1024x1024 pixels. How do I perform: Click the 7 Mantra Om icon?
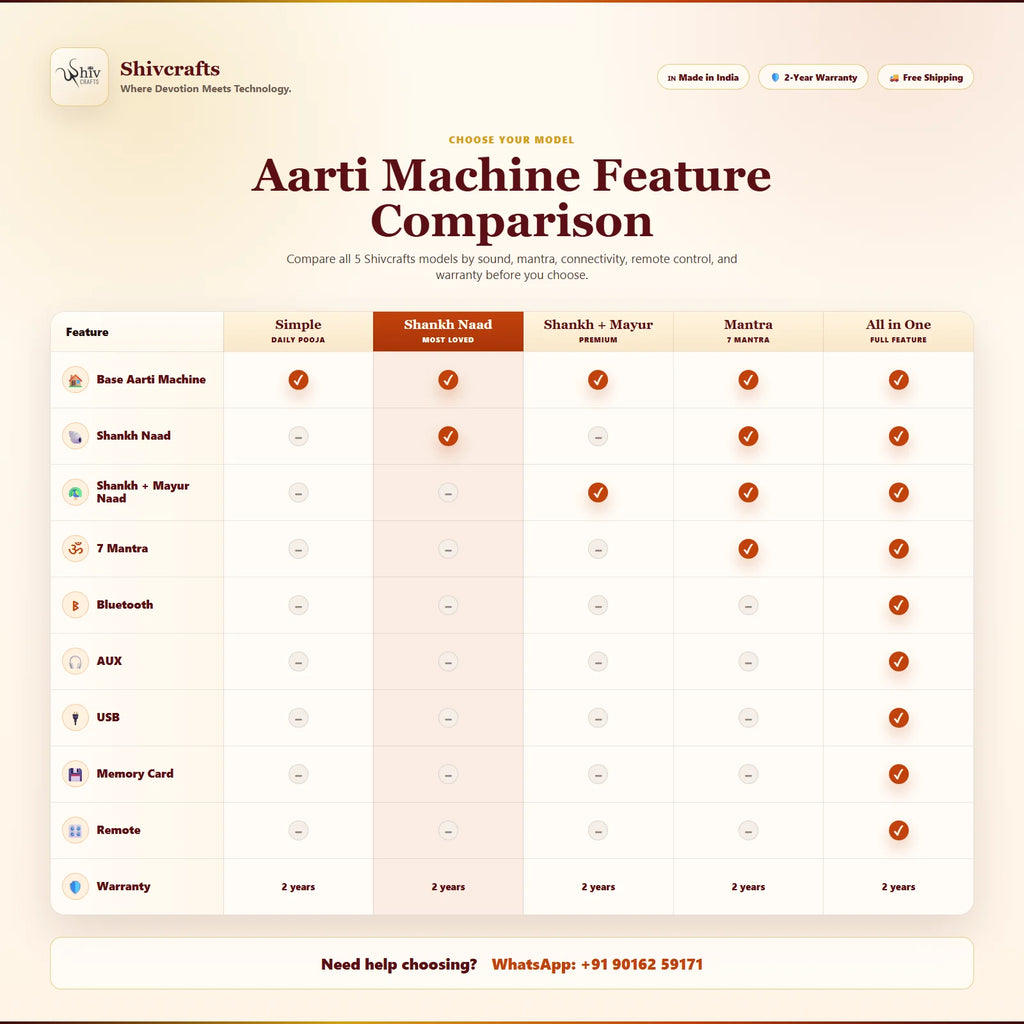[x=75, y=549]
